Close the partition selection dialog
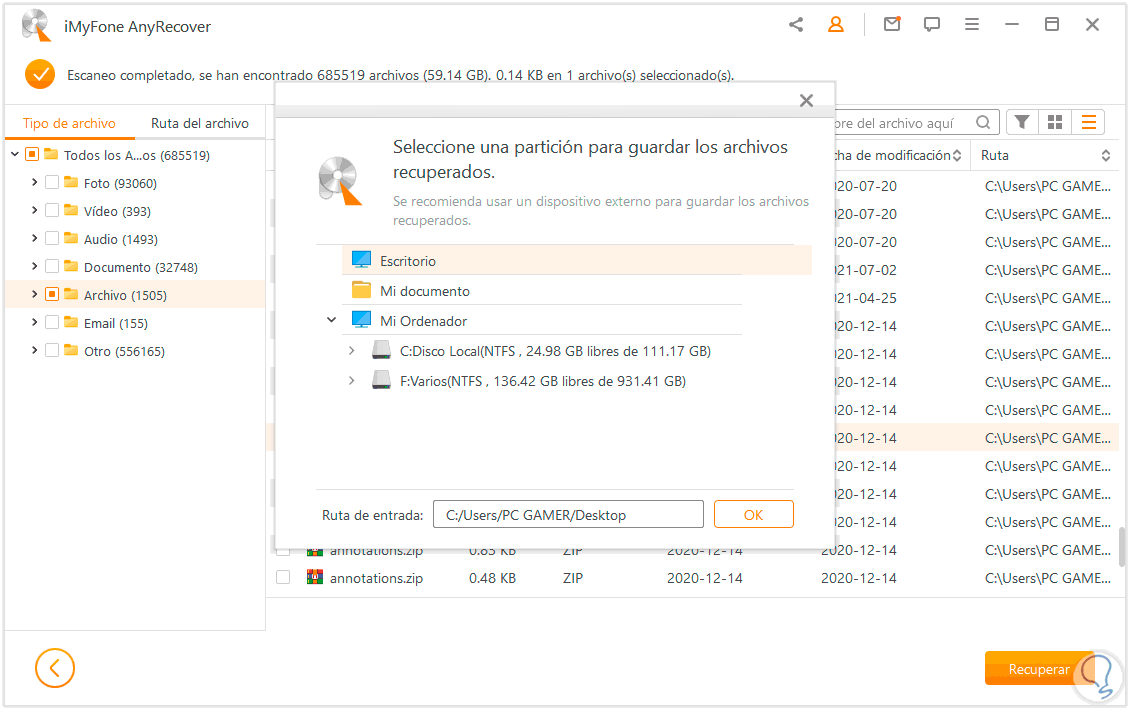This screenshot has width=1130, height=710. point(806,100)
